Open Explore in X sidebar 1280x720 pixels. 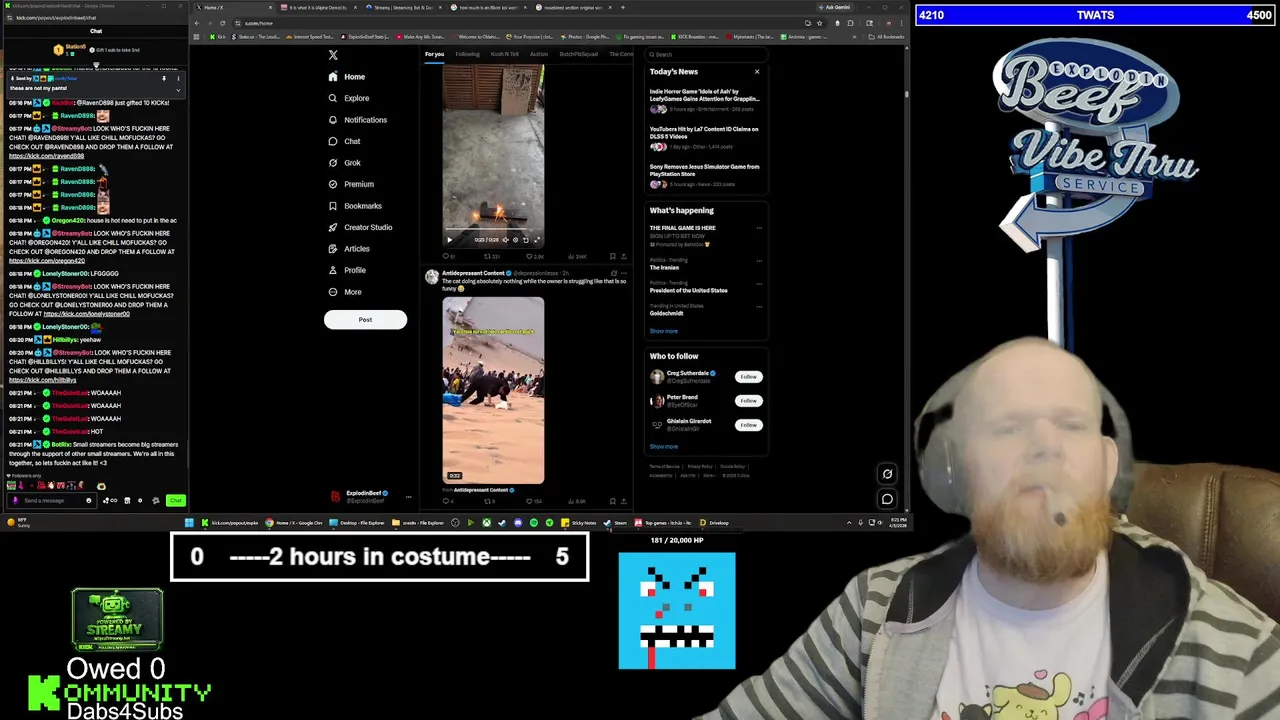point(349,98)
